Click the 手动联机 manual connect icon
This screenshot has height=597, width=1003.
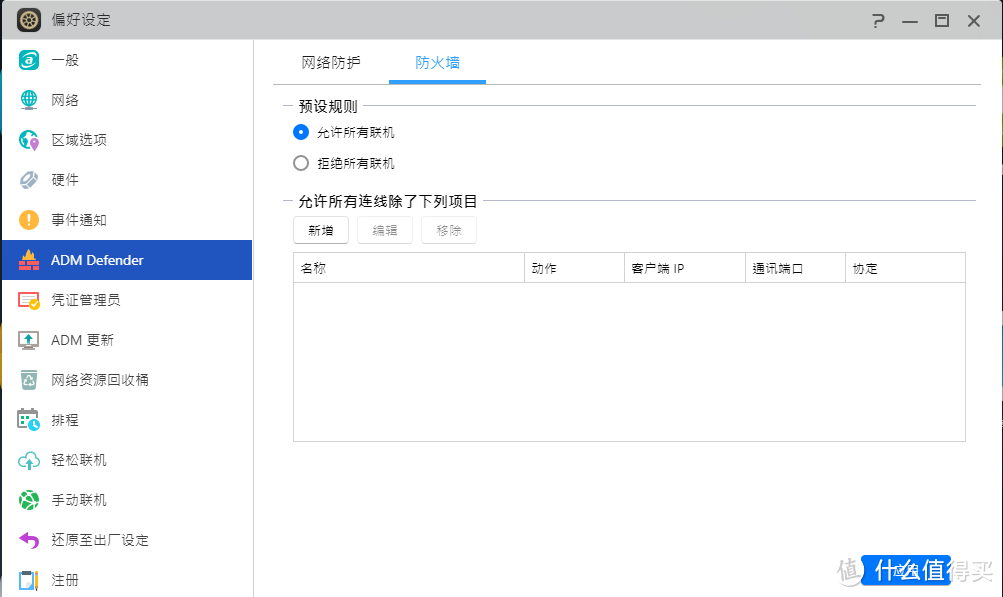point(29,500)
